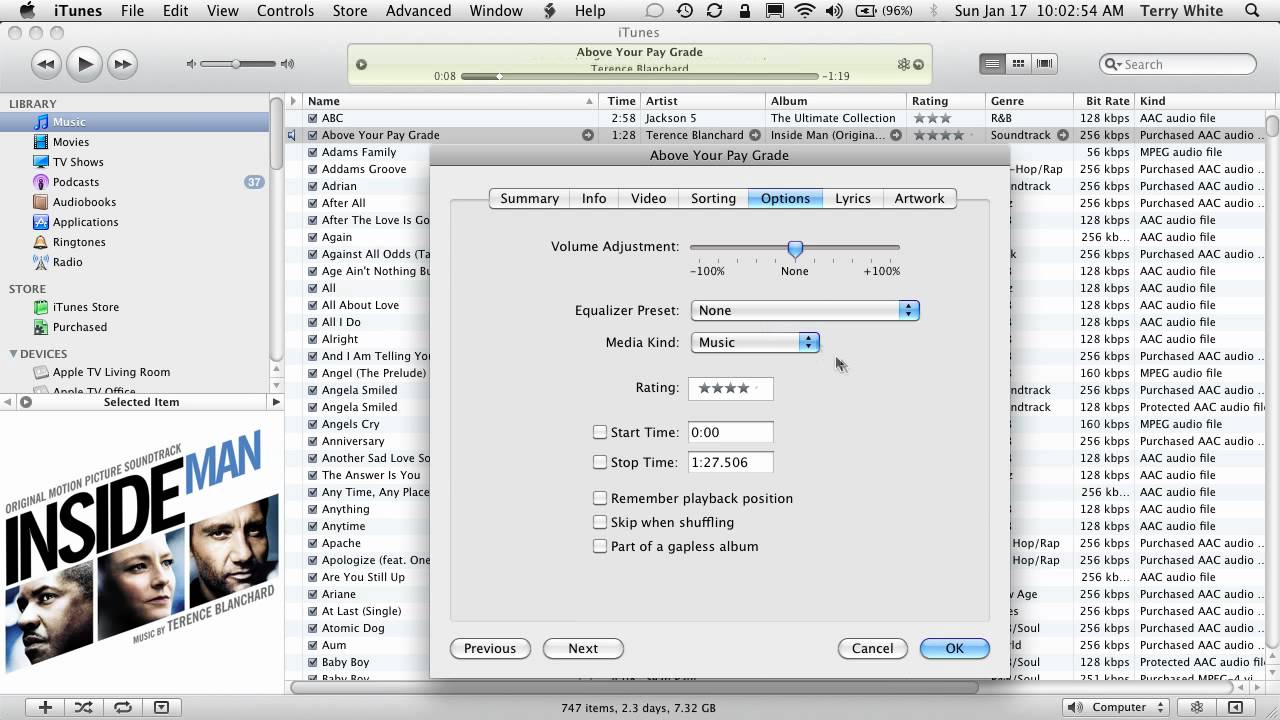Uncheck the Baby Boy song checkbox above Baby Boy row
This screenshot has height=720, width=1280.
pyautogui.click(x=313, y=662)
